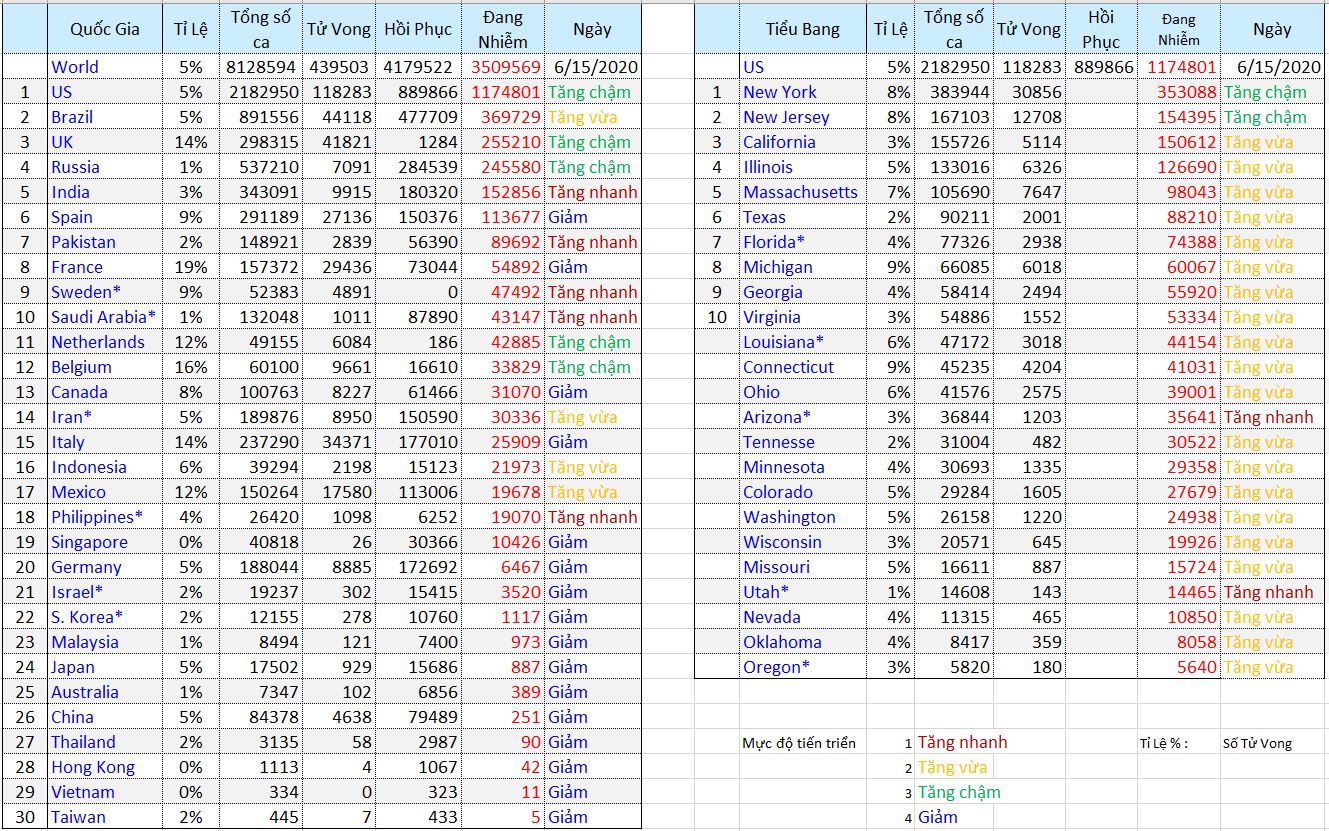Select the 'Tiểu Bang' header cell
The image size is (1329, 831).
[x=802, y=29]
